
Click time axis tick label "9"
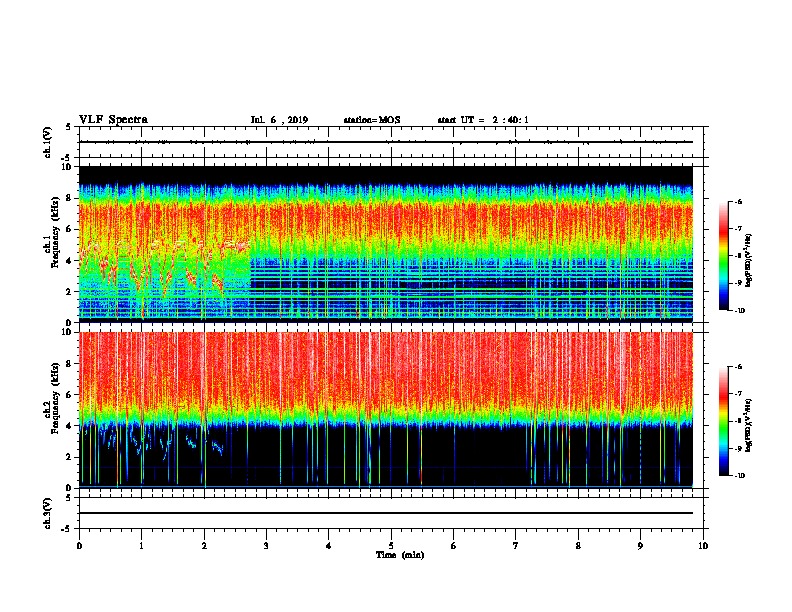click(x=640, y=546)
